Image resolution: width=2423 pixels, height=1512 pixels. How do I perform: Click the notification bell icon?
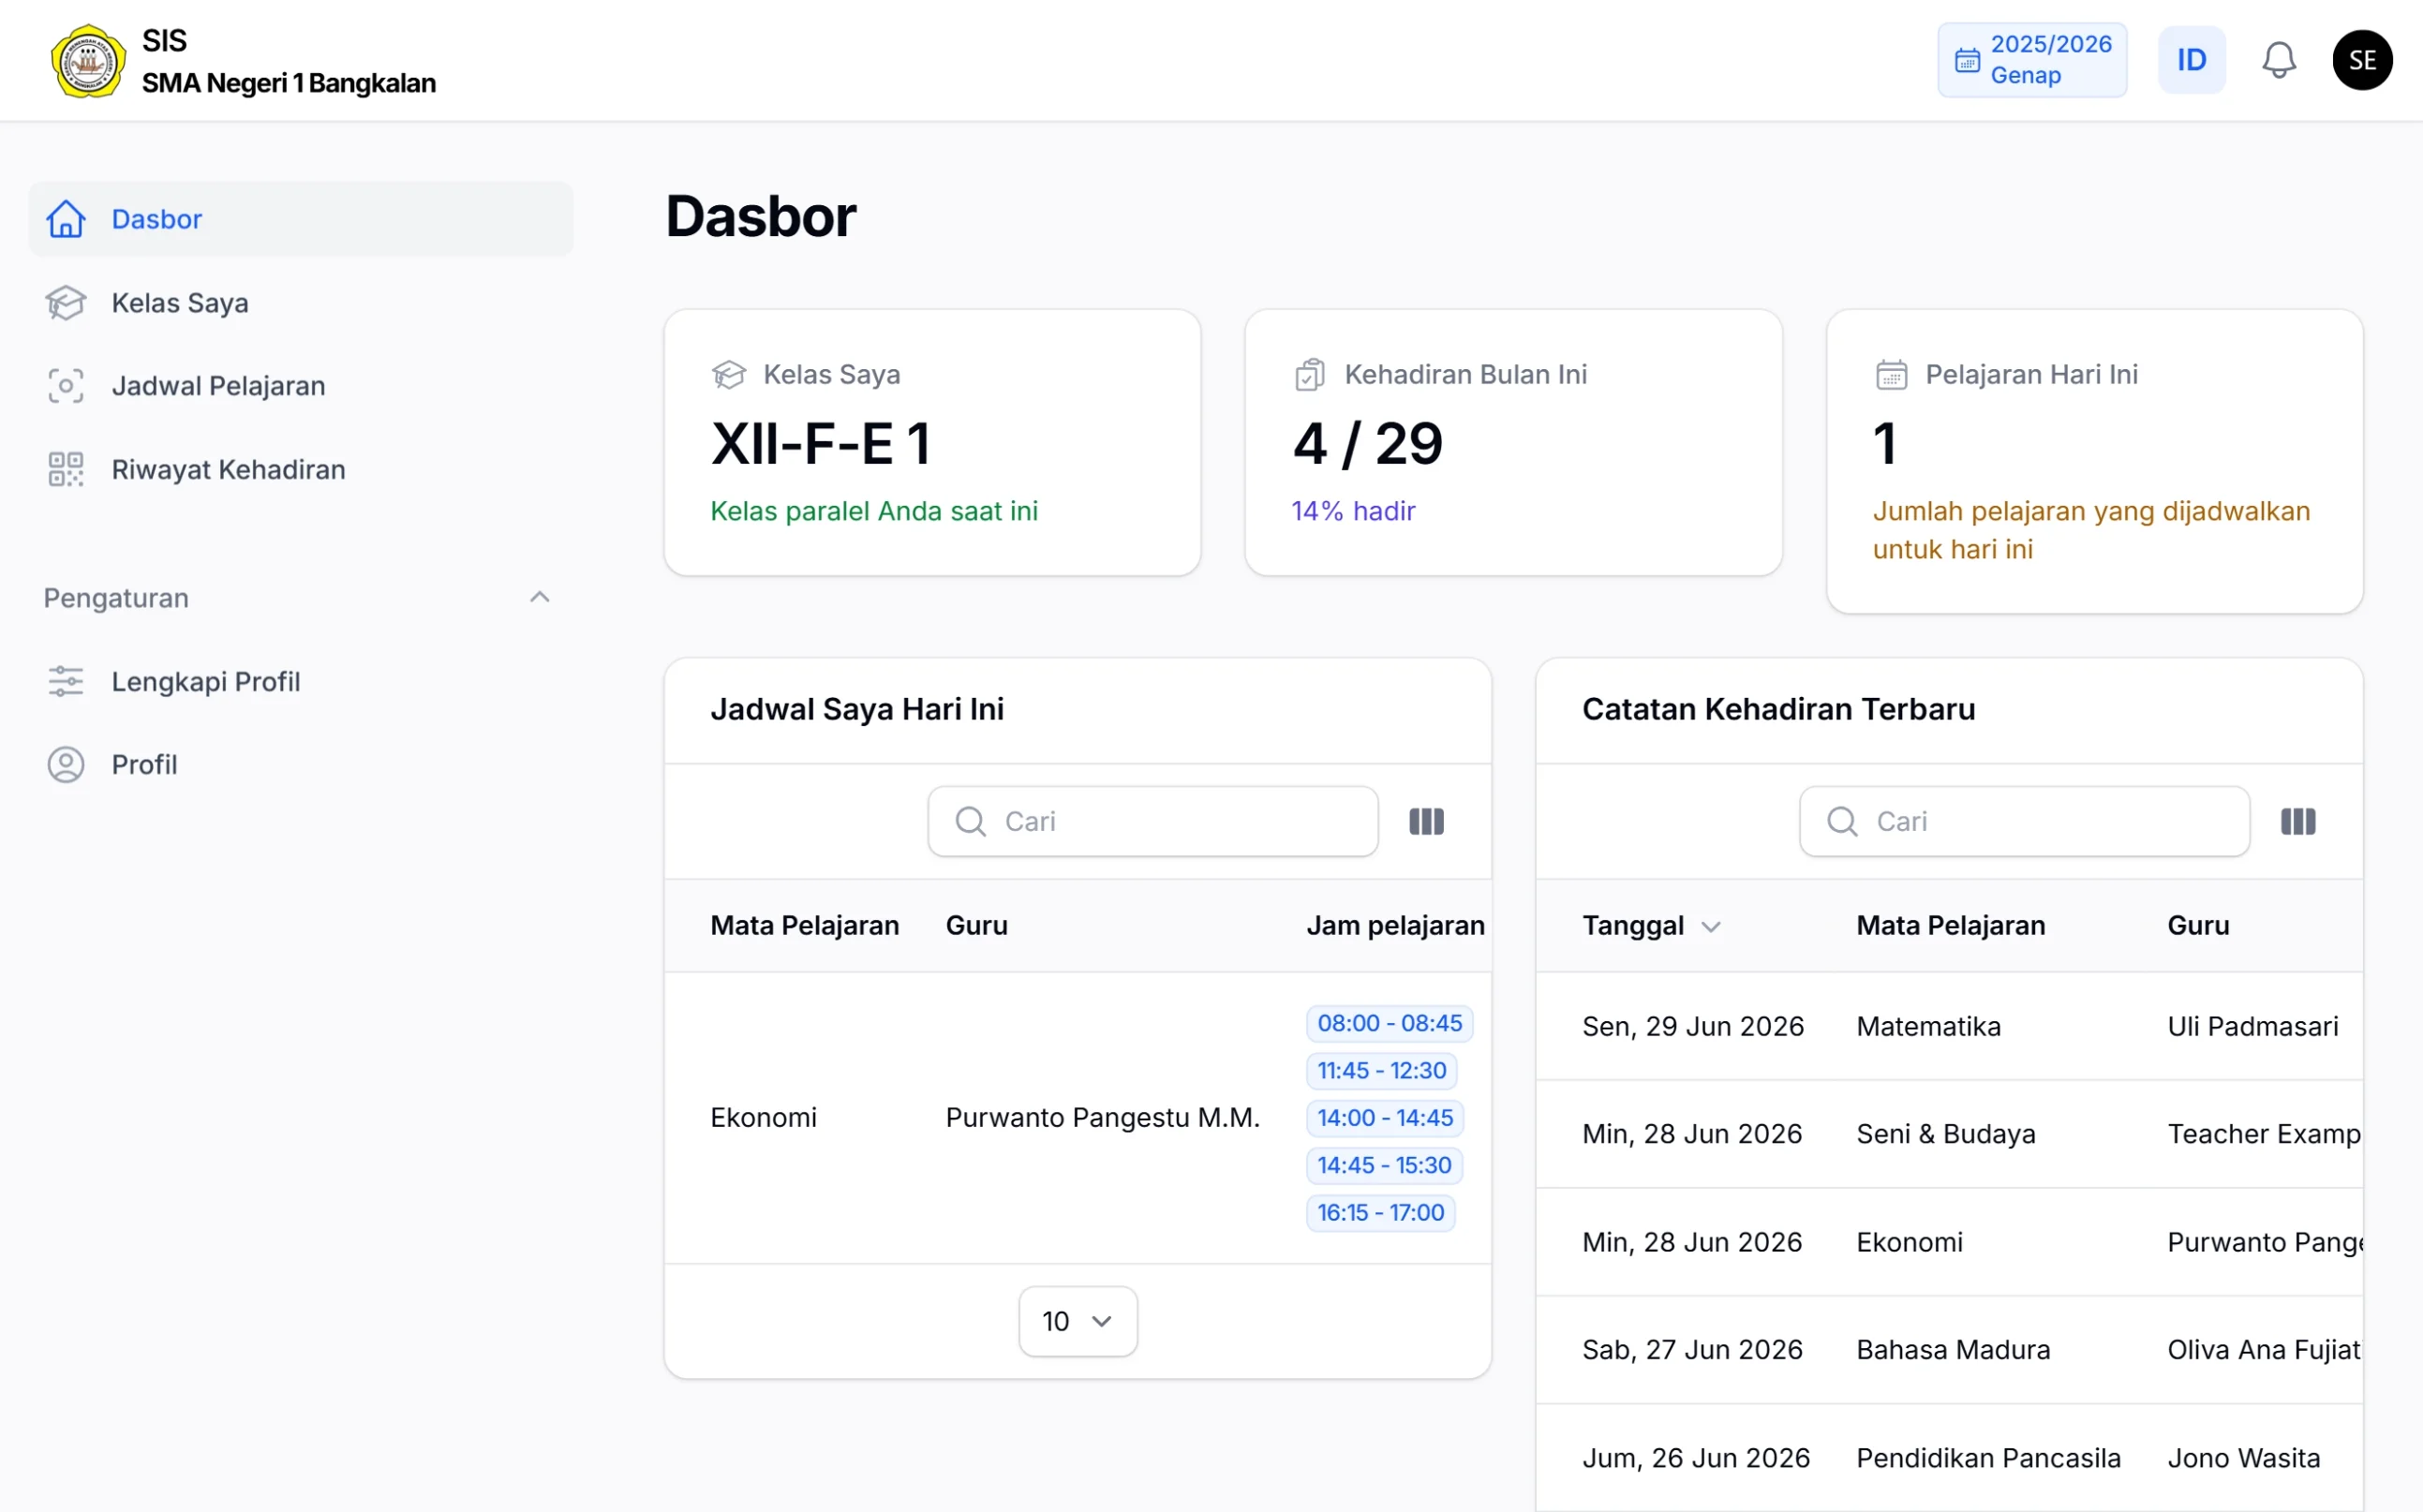click(2278, 60)
